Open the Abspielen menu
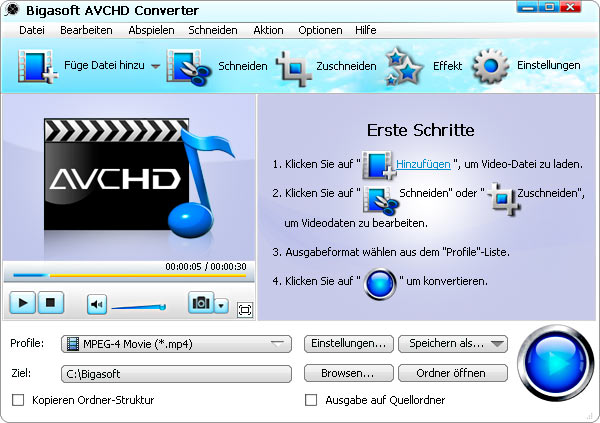The height and width of the screenshot is (423, 600). (151, 30)
